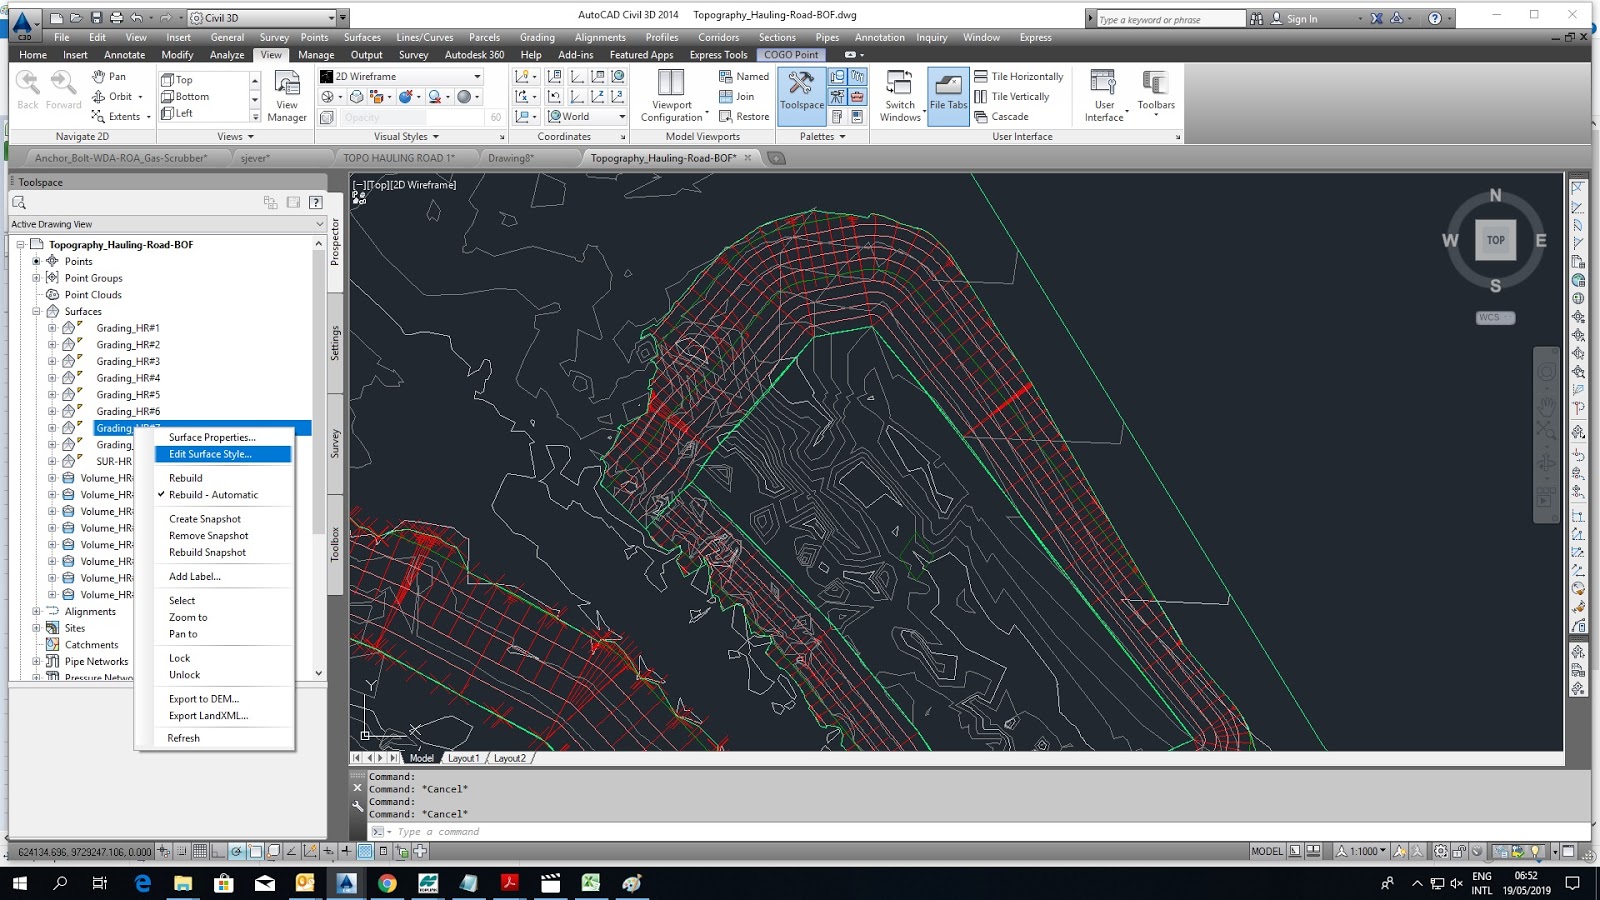Expand the Alignments tree node

click(x=36, y=611)
